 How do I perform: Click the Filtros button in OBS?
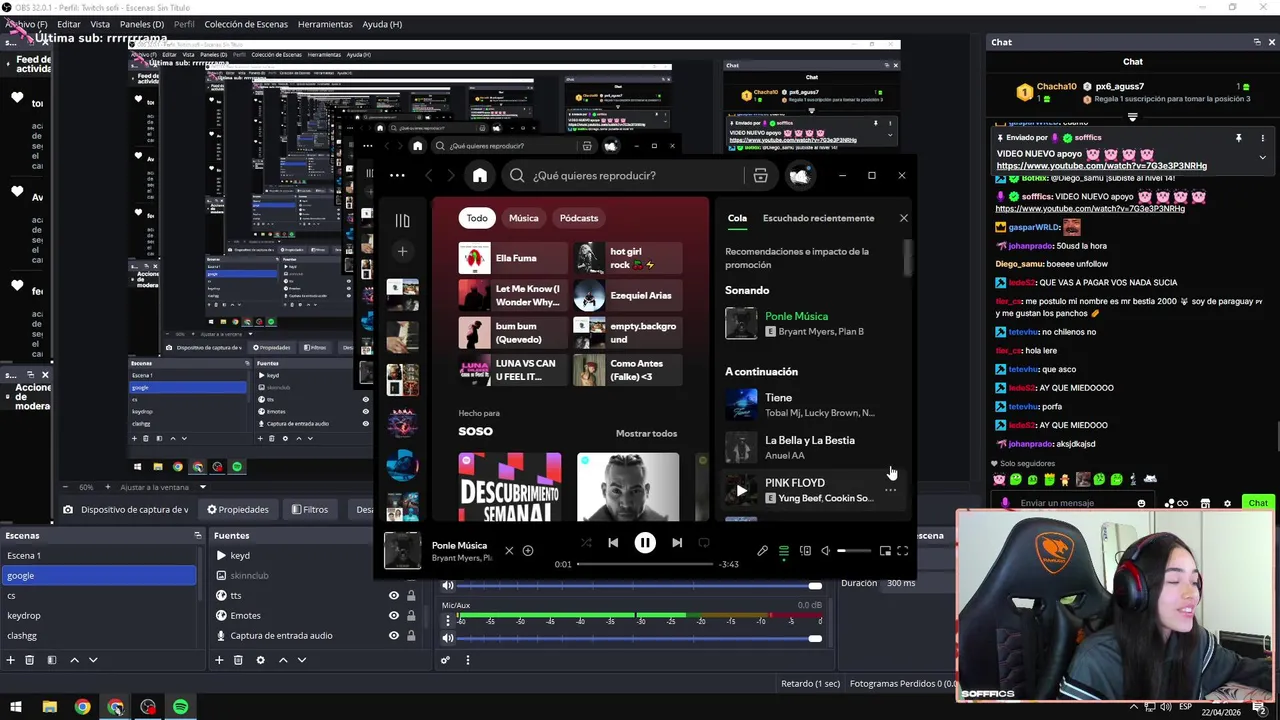coord(310,509)
